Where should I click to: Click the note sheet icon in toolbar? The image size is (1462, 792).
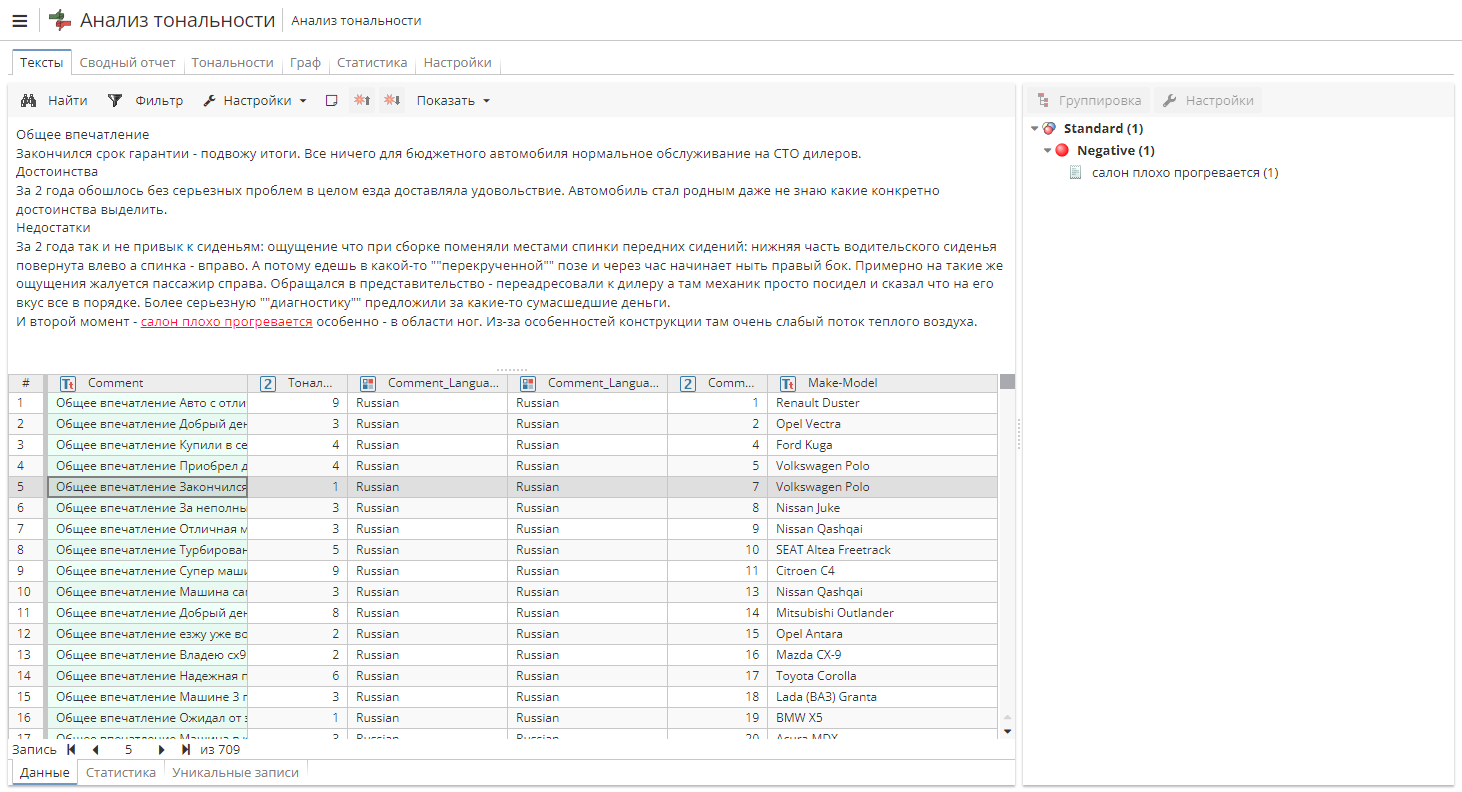click(332, 101)
